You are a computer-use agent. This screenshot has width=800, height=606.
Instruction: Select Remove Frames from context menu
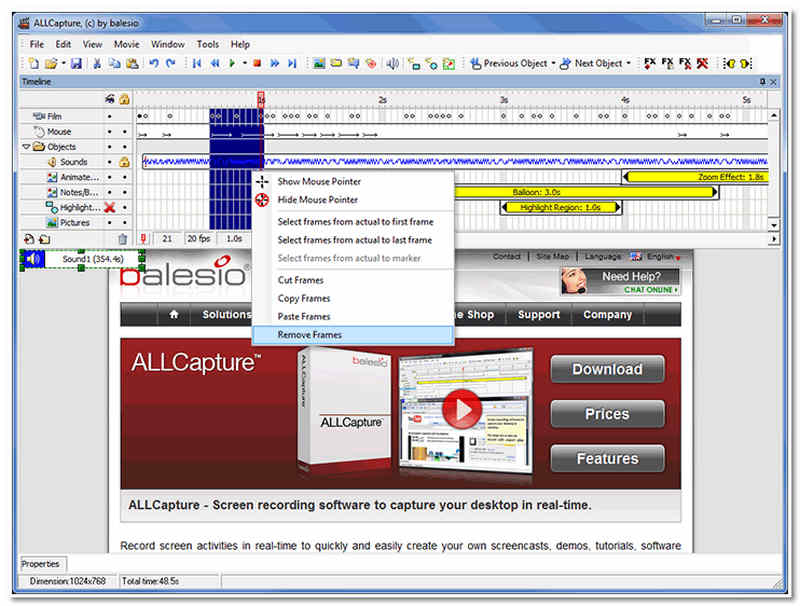(x=309, y=334)
